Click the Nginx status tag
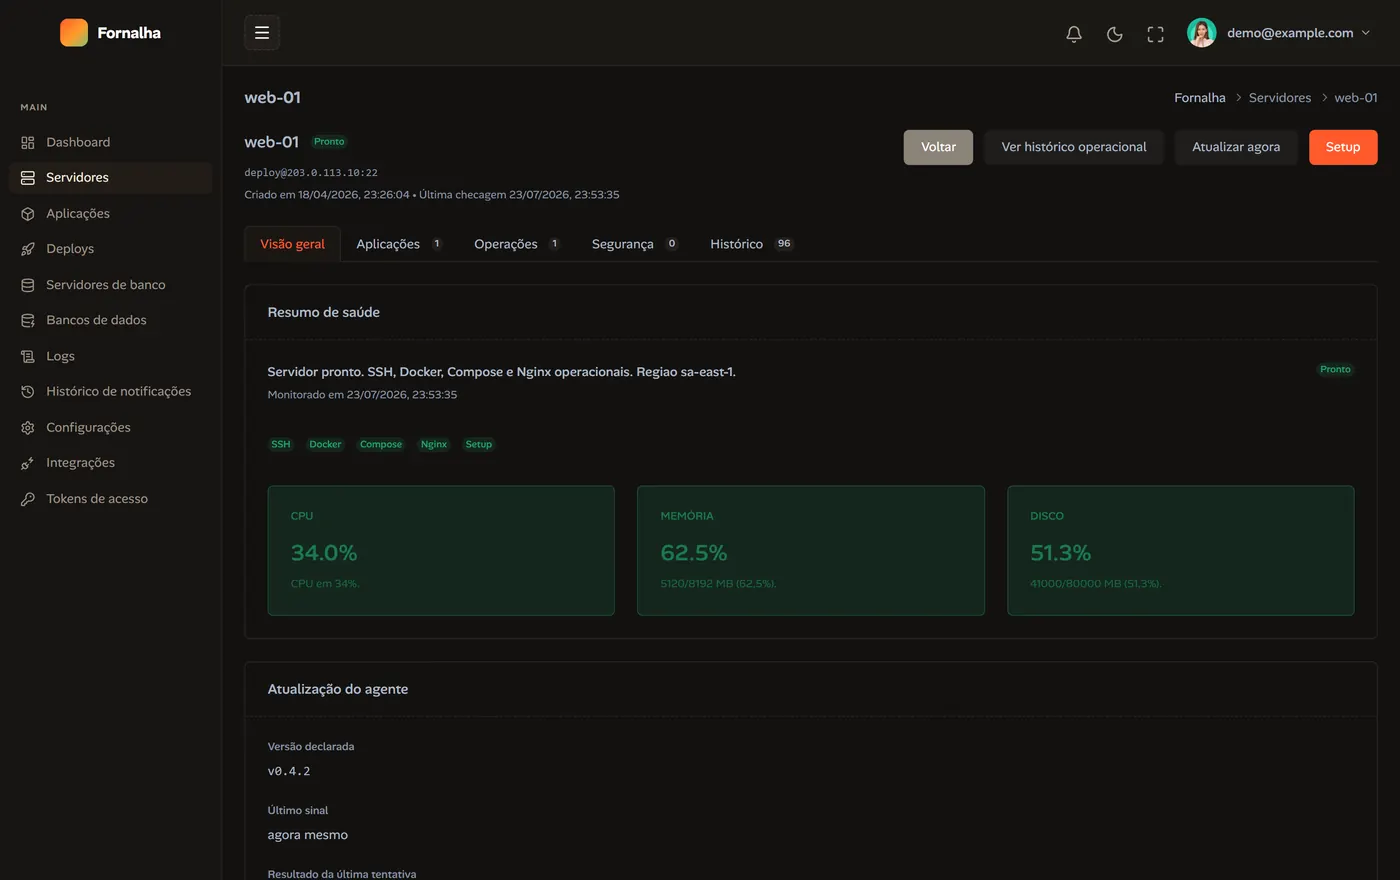 click(x=434, y=444)
